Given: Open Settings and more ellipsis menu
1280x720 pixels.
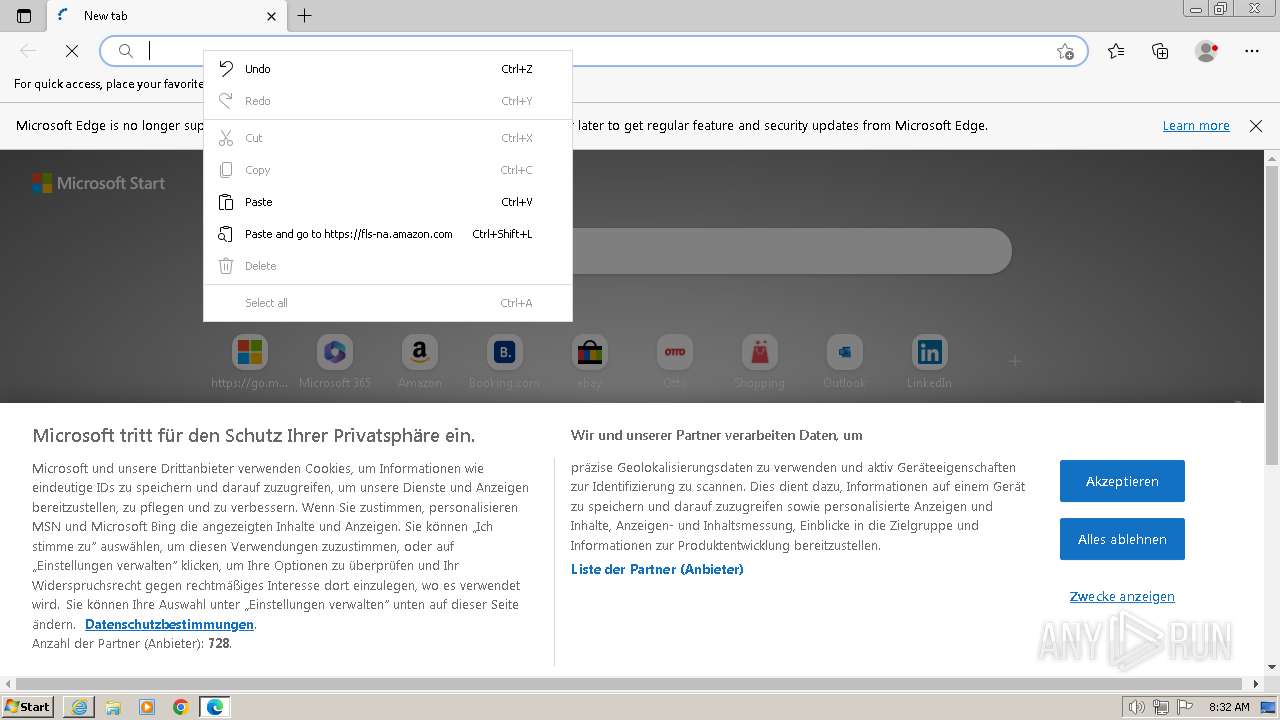Looking at the screenshot, I should pyautogui.click(x=1252, y=51).
